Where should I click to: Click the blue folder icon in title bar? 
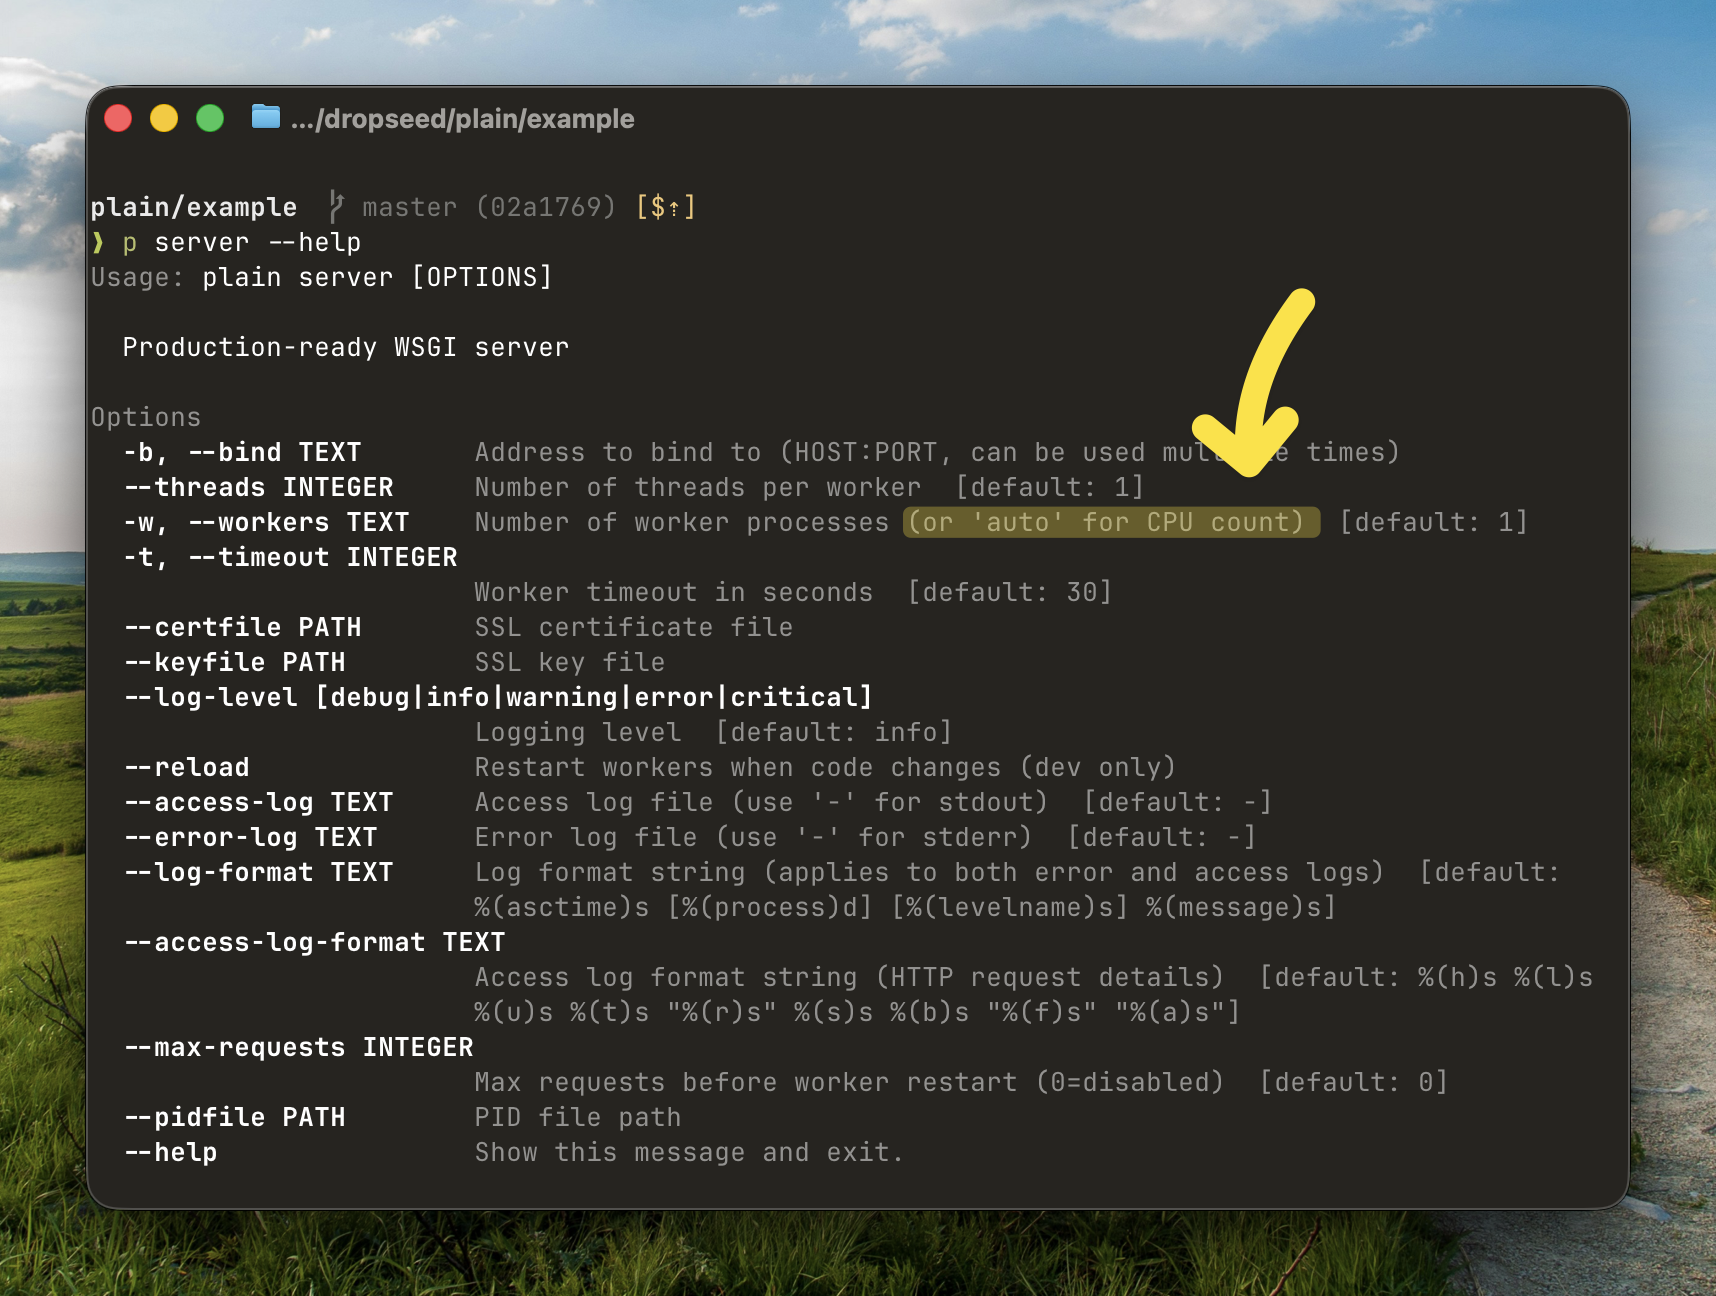(x=265, y=118)
